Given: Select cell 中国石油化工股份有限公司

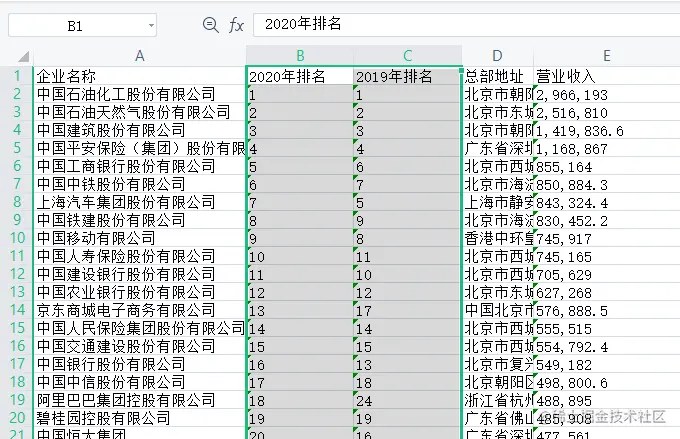Looking at the screenshot, I should coord(140,94).
